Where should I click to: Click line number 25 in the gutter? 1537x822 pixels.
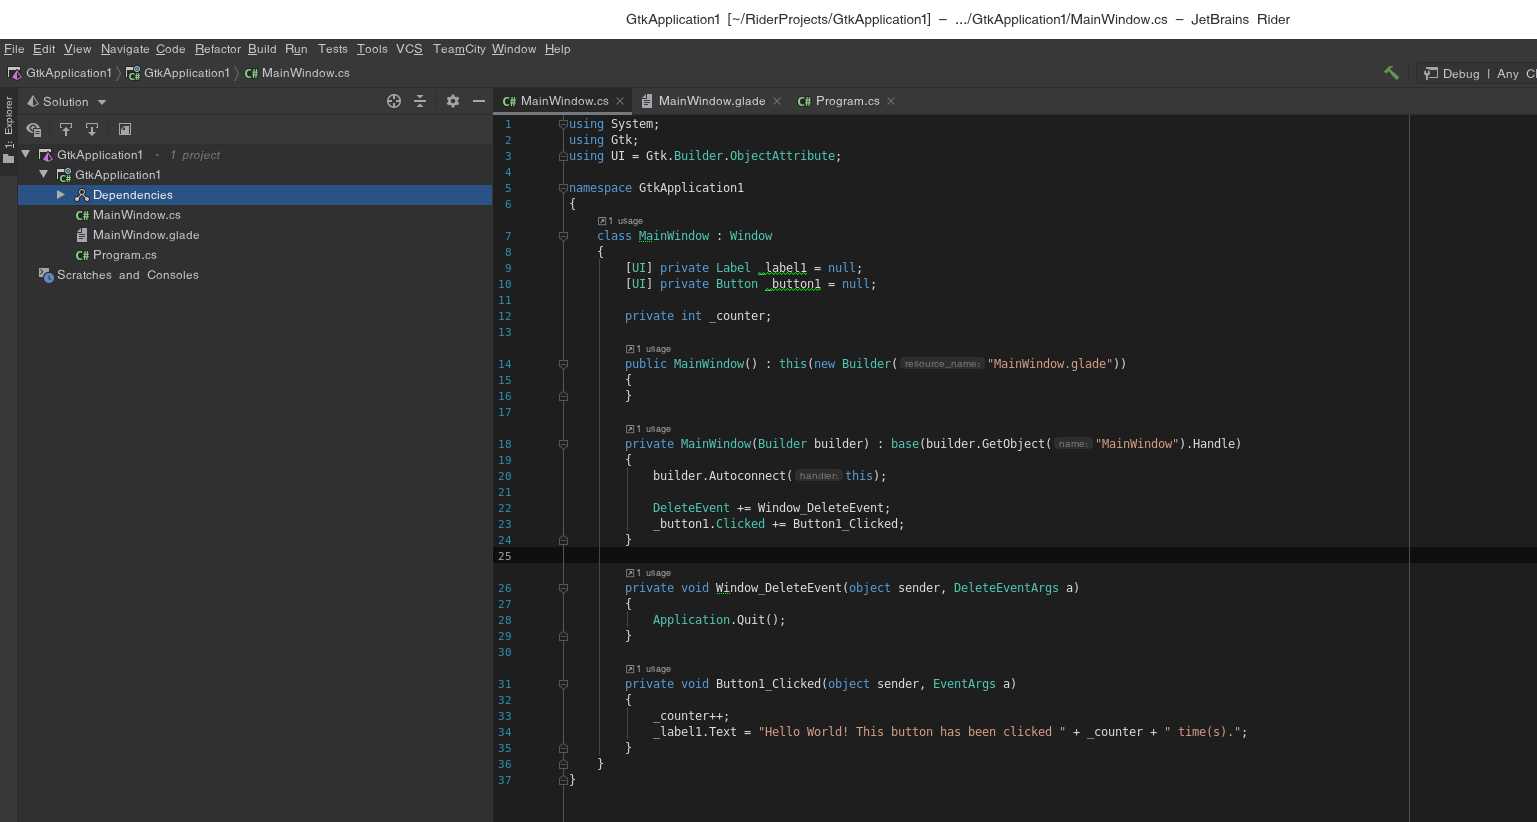click(505, 556)
